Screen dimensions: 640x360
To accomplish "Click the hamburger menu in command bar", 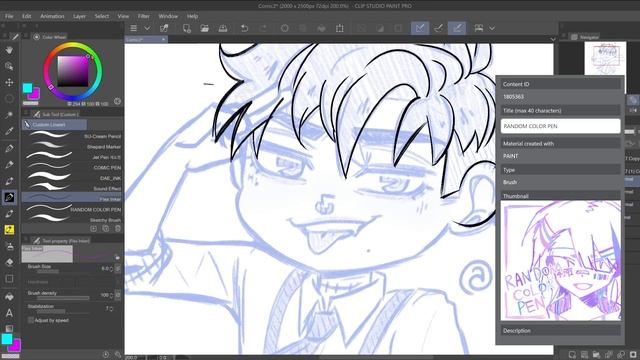I will pyautogui.click(x=133, y=28).
